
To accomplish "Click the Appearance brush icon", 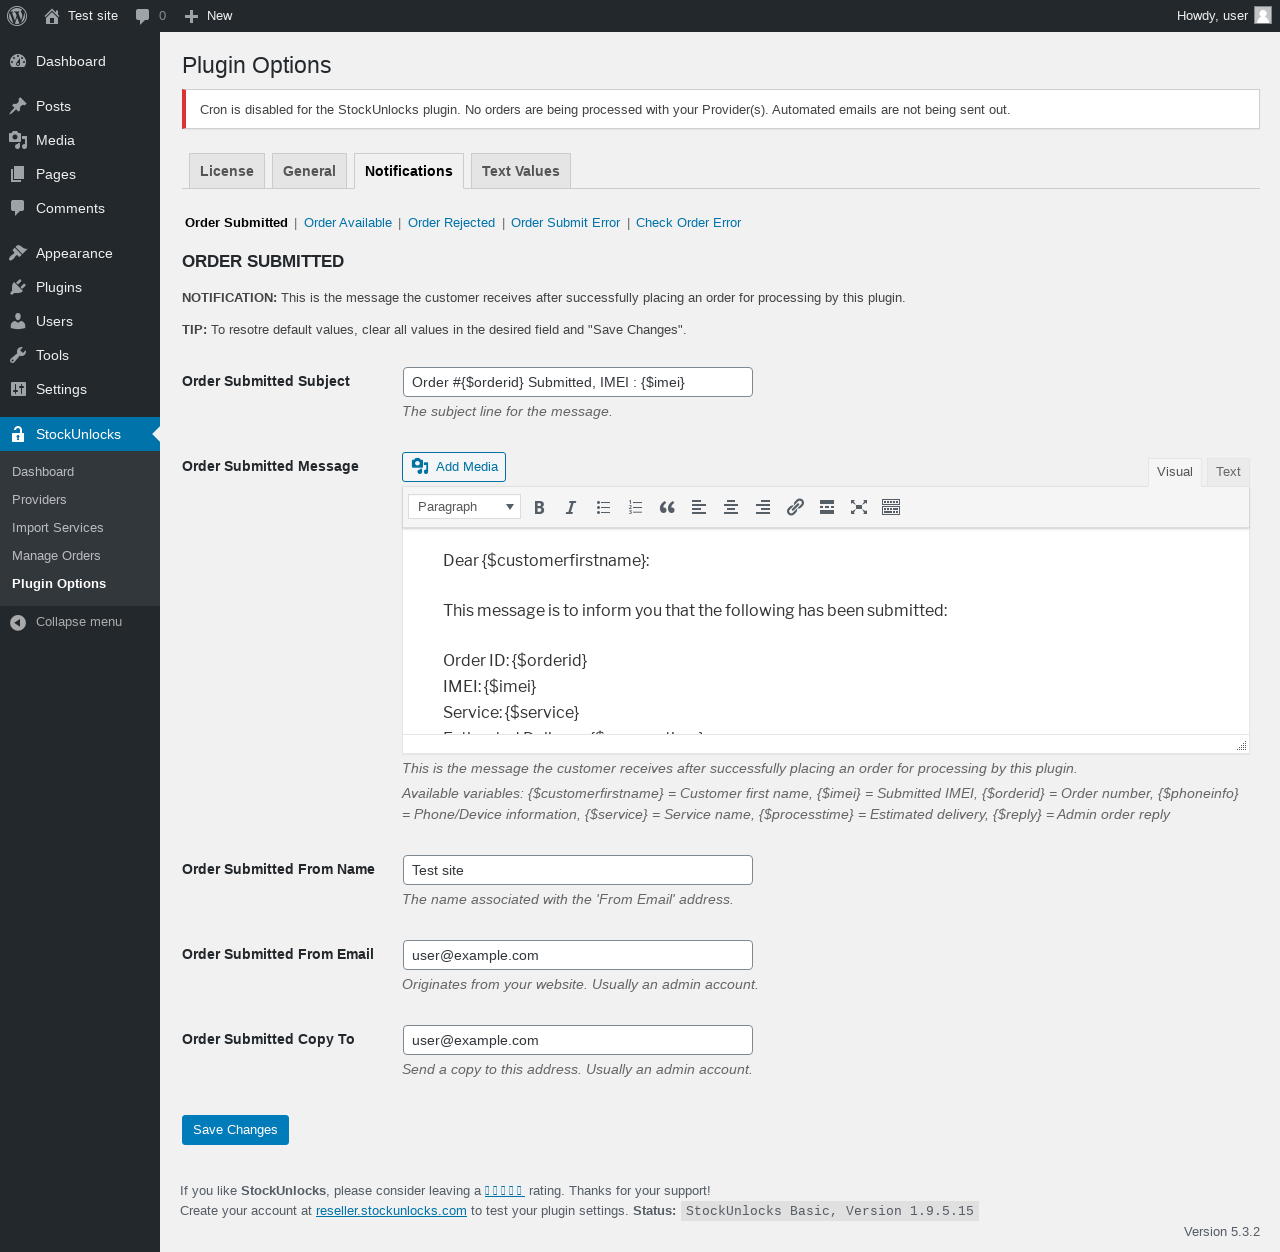I will tap(18, 253).
